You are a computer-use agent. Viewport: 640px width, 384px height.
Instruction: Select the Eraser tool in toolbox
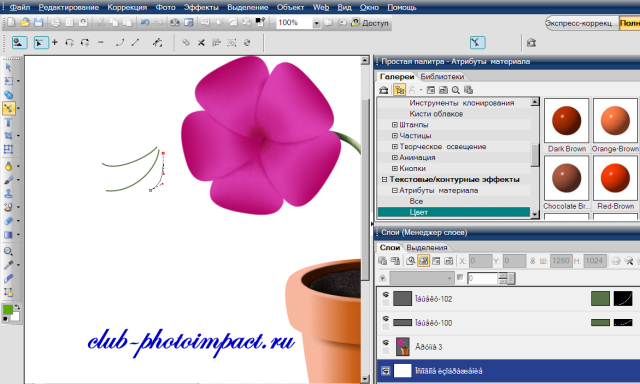click(x=8, y=221)
